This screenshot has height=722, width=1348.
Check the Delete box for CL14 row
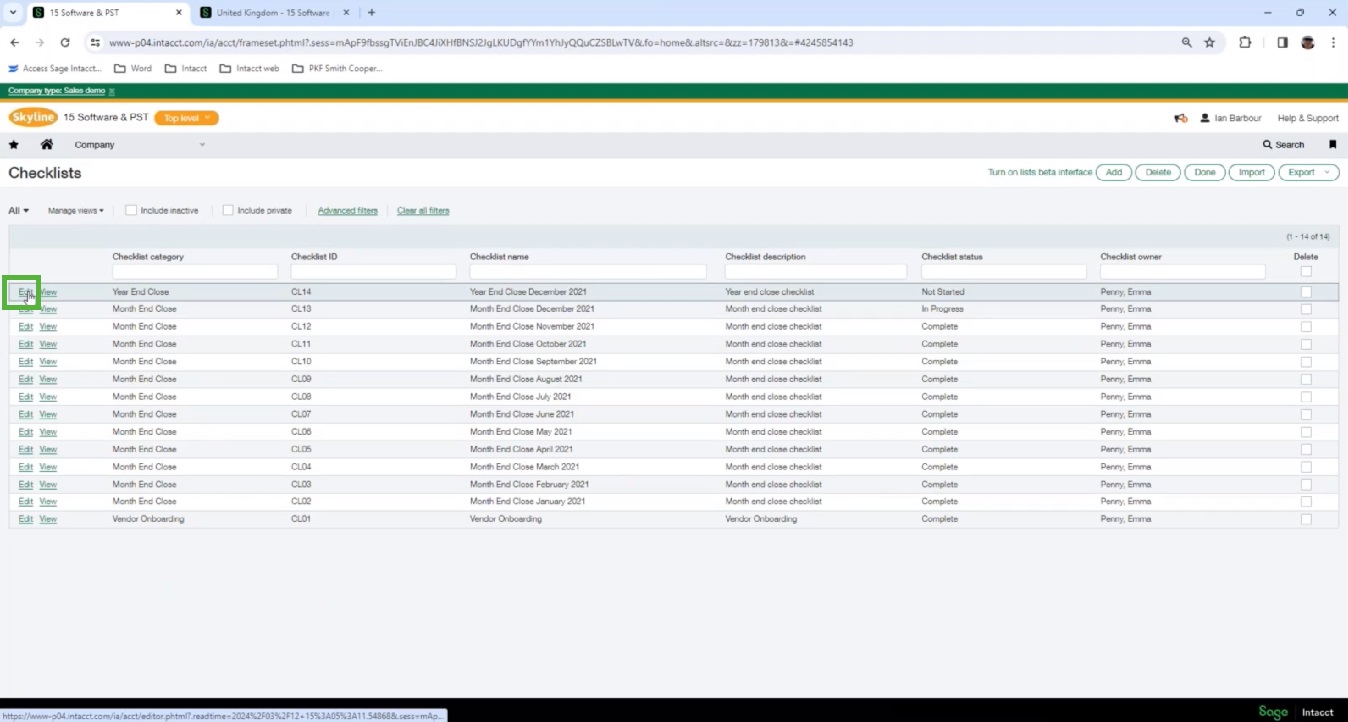point(1306,292)
